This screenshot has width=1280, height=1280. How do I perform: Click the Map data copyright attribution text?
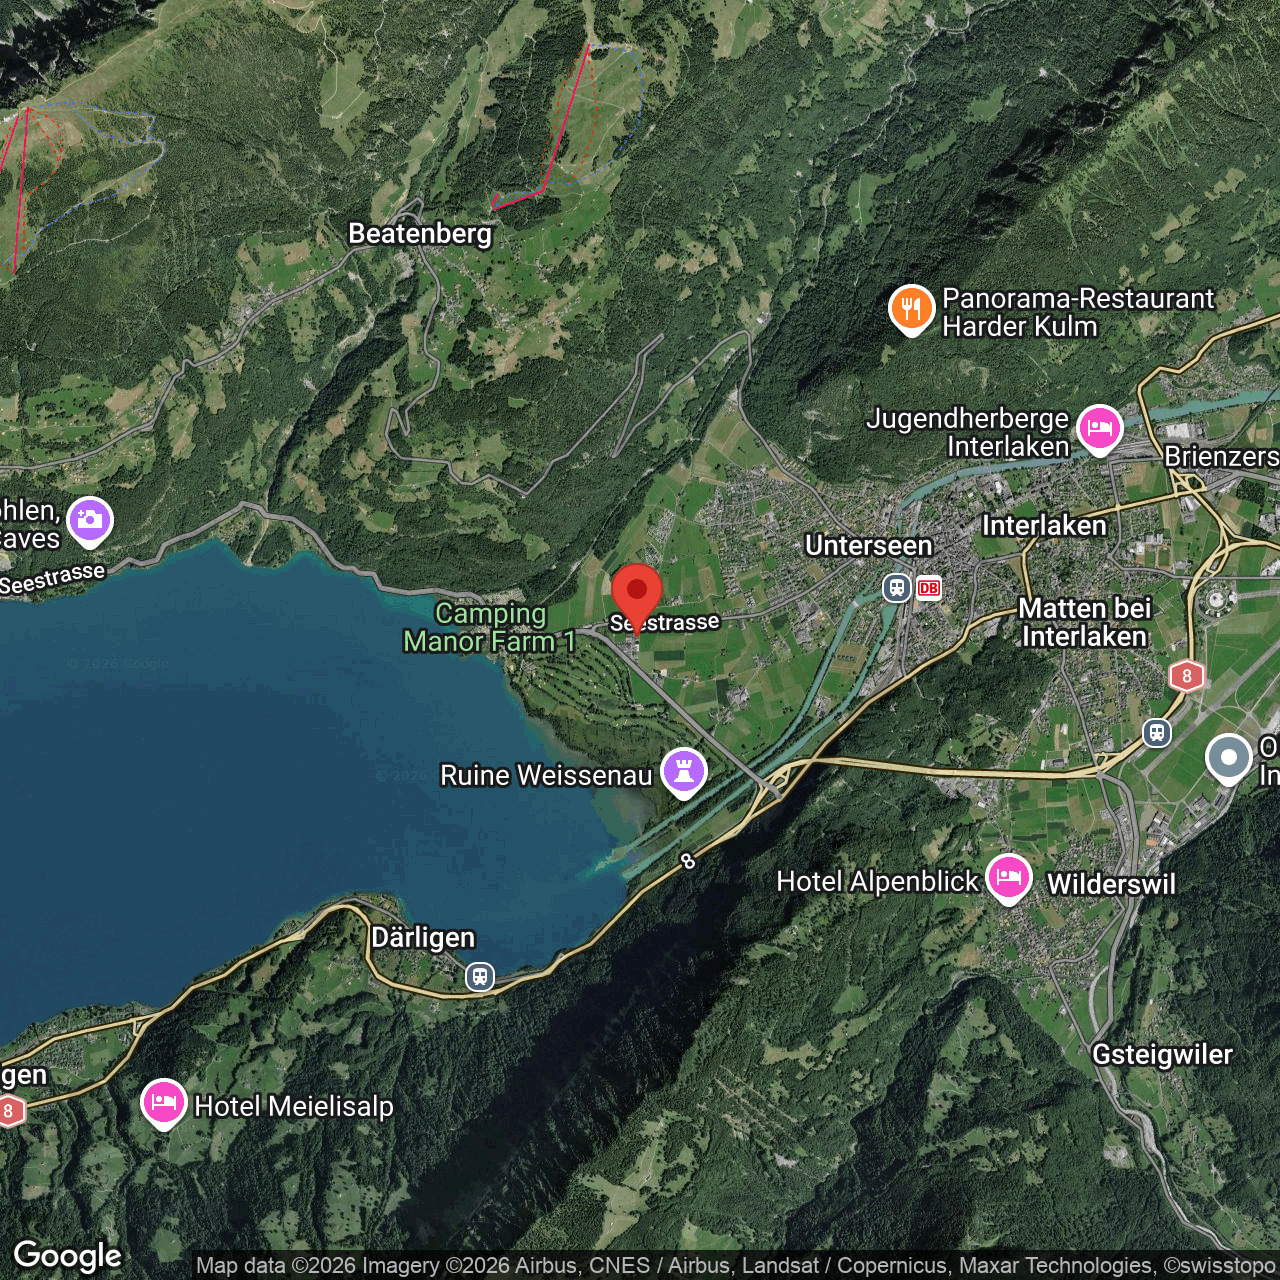735,1266
